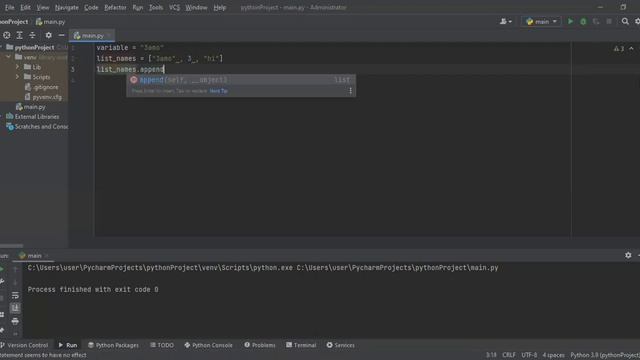Click the up arrow next to the warnings count
640x360 pixels.
[x=631, y=49]
